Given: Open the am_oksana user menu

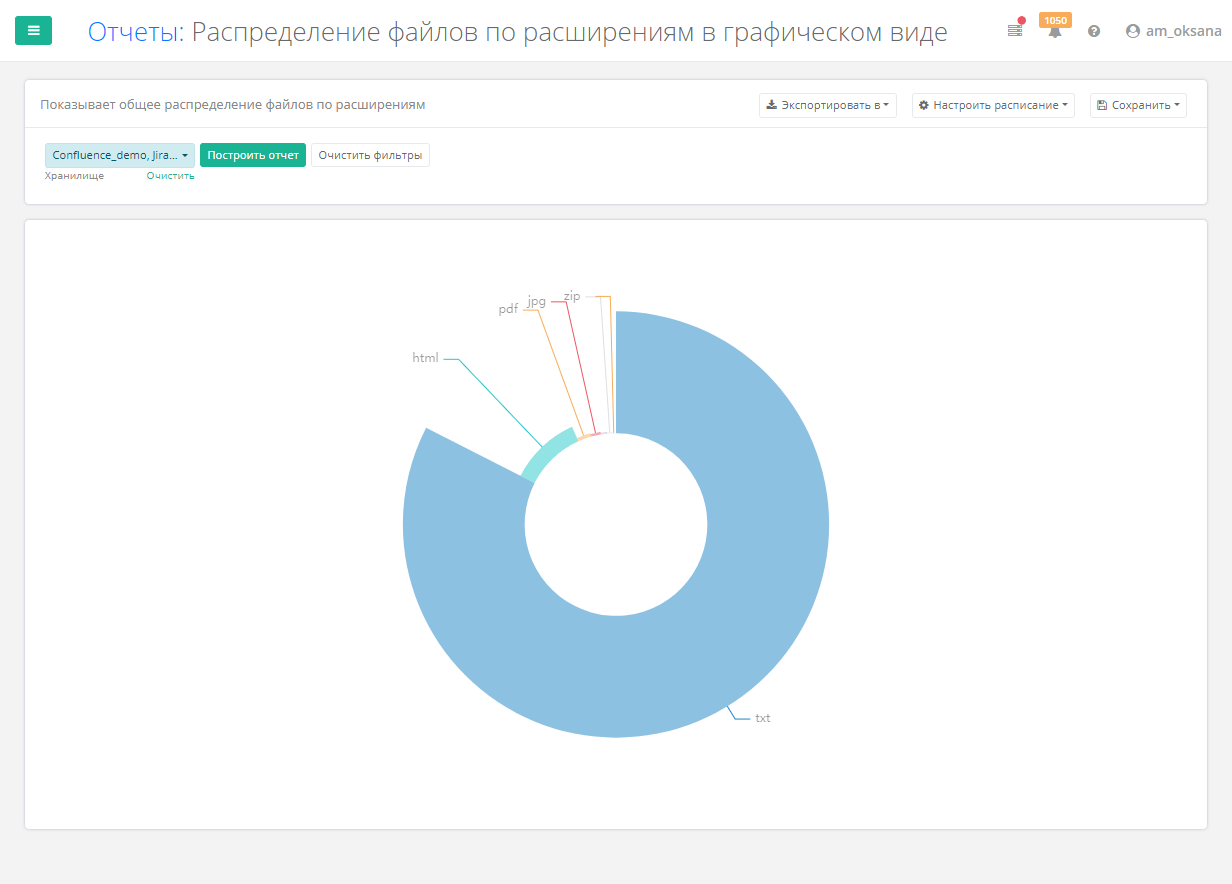Looking at the screenshot, I should [1173, 31].
